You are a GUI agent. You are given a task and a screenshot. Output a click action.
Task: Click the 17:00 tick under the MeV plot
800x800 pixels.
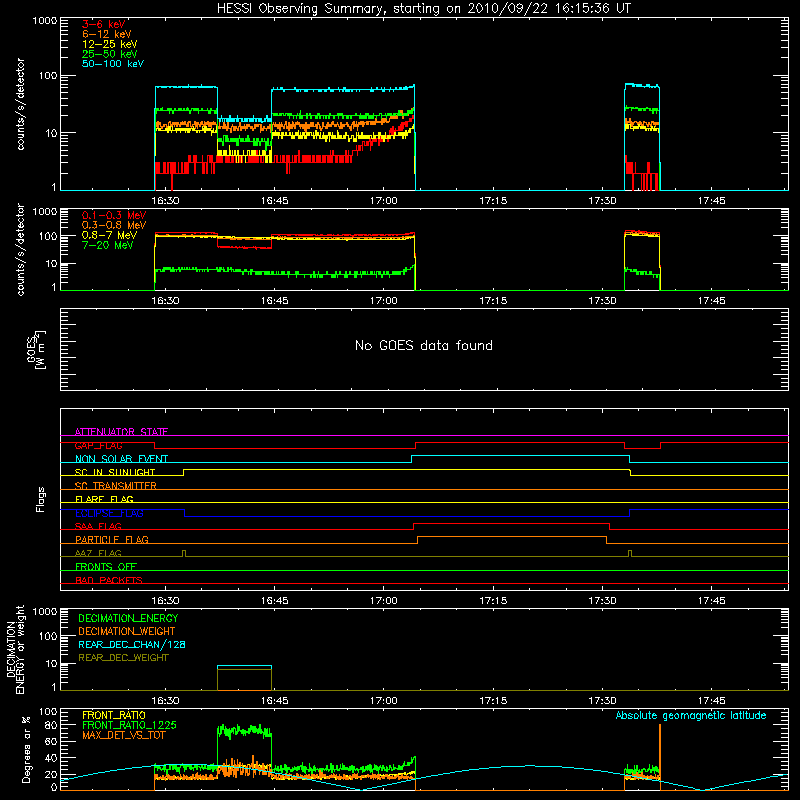point(384,301)
